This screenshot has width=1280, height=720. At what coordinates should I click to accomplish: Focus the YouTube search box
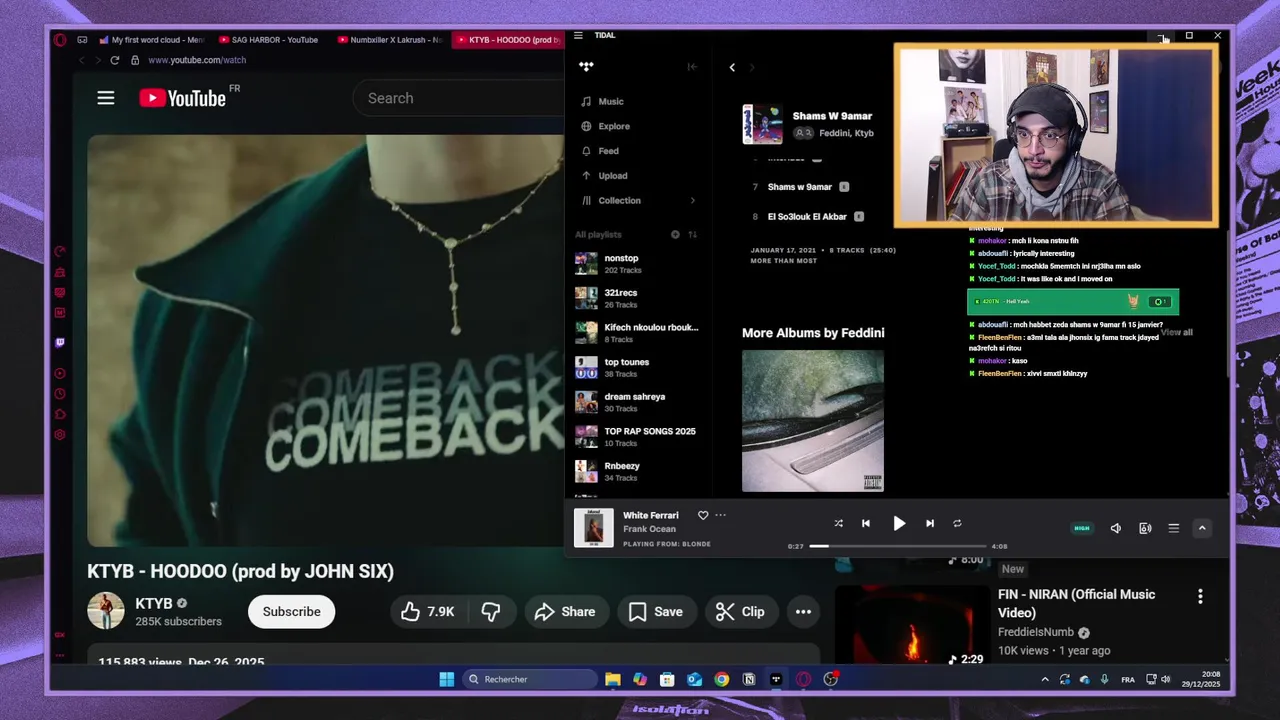(x=460, y=98)
